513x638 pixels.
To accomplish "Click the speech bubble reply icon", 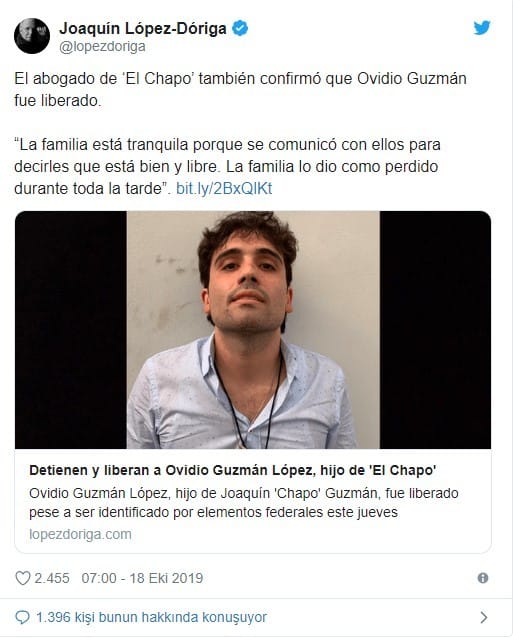I will (x=22, y=617).
